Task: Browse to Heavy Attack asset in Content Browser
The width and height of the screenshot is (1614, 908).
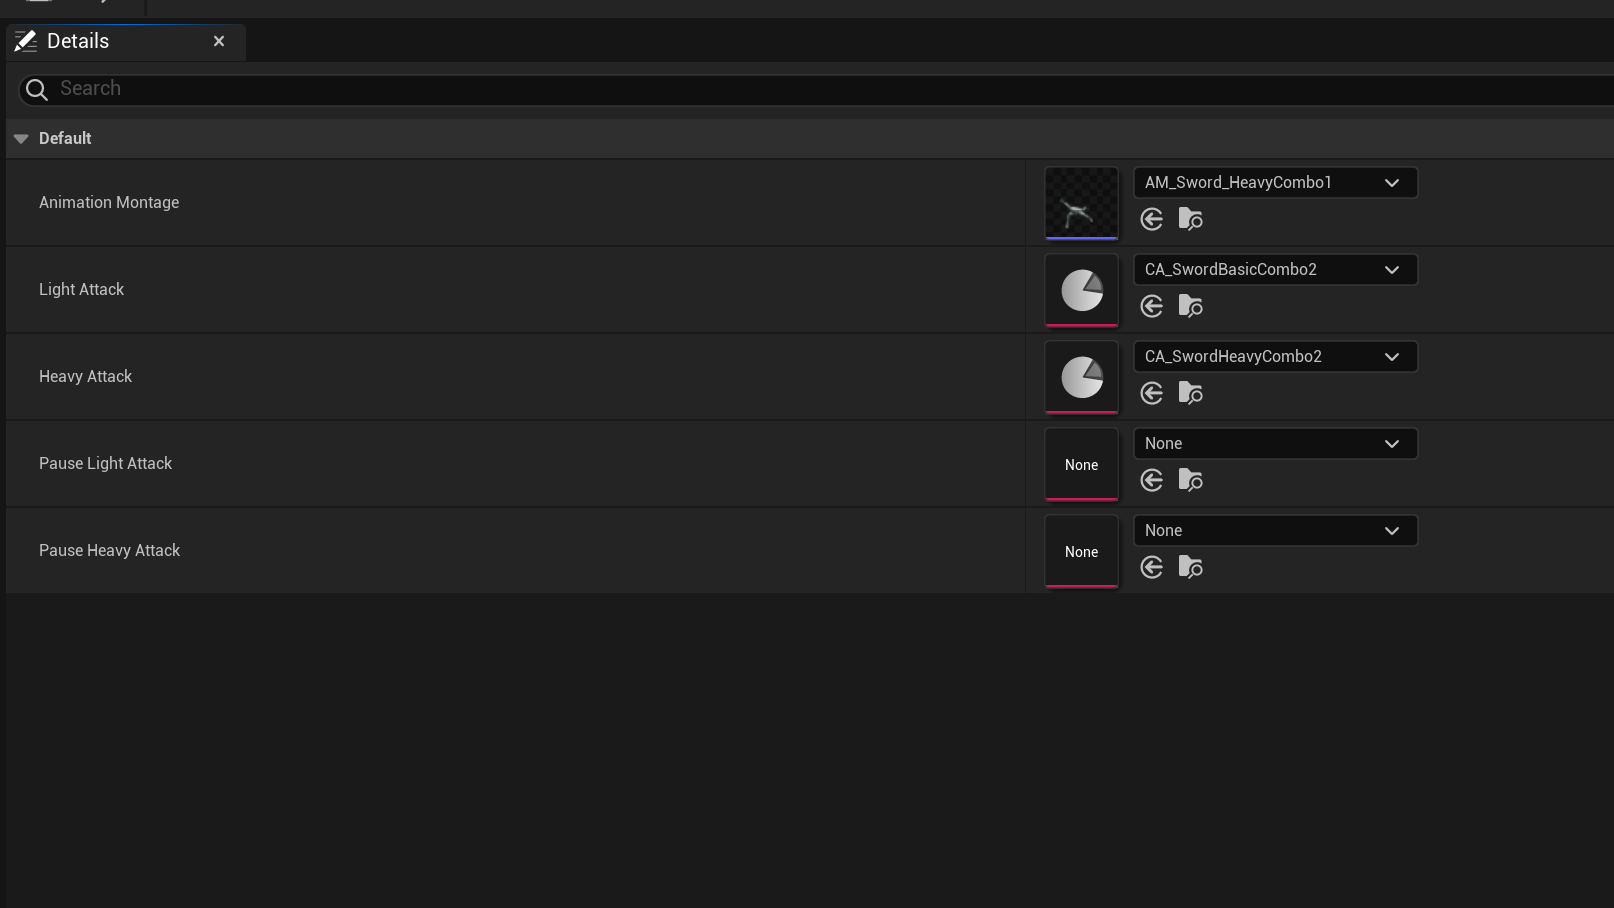Action: click(x=1190, y=393)
